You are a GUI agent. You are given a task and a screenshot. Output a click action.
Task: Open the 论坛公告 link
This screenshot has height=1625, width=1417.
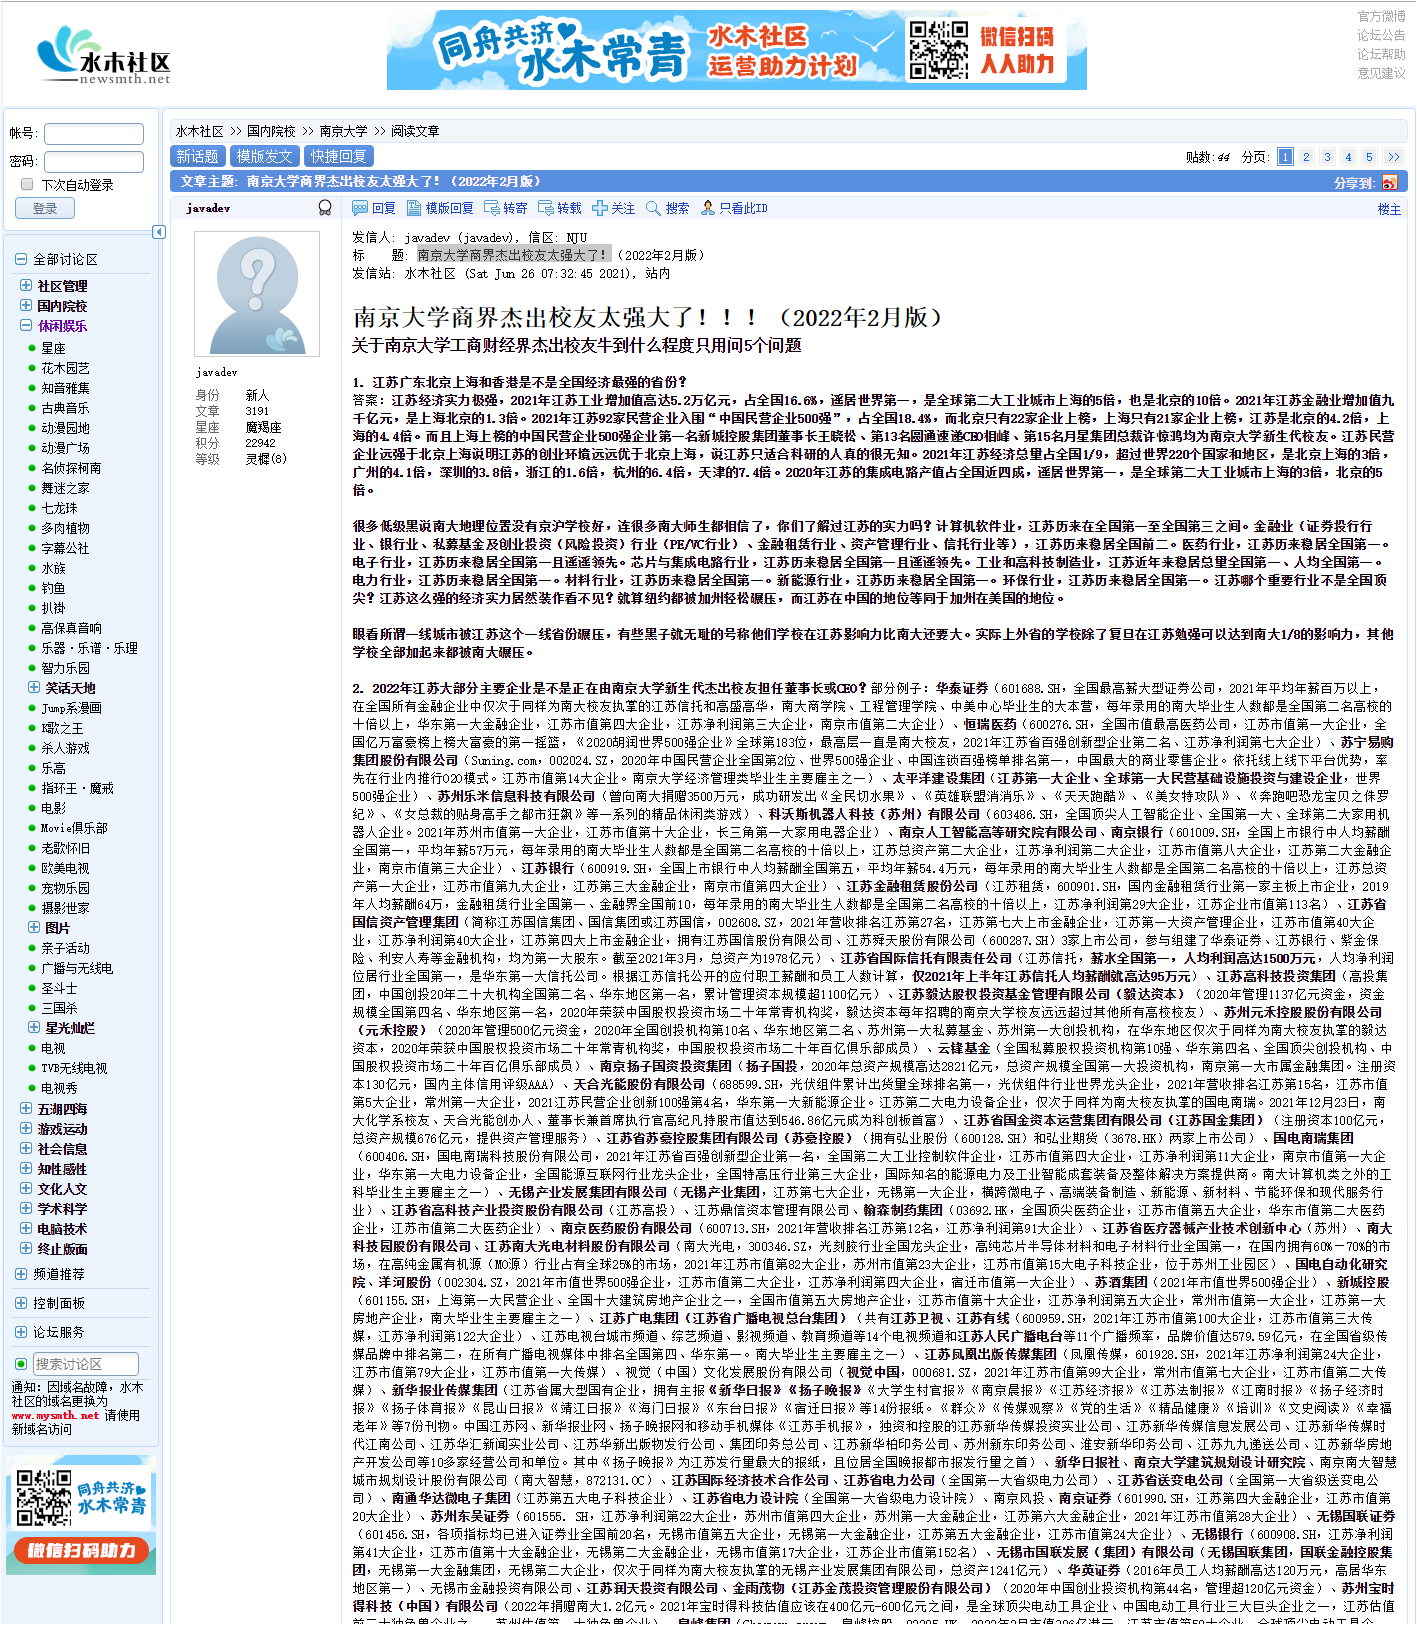click(x=1381, y=35)
